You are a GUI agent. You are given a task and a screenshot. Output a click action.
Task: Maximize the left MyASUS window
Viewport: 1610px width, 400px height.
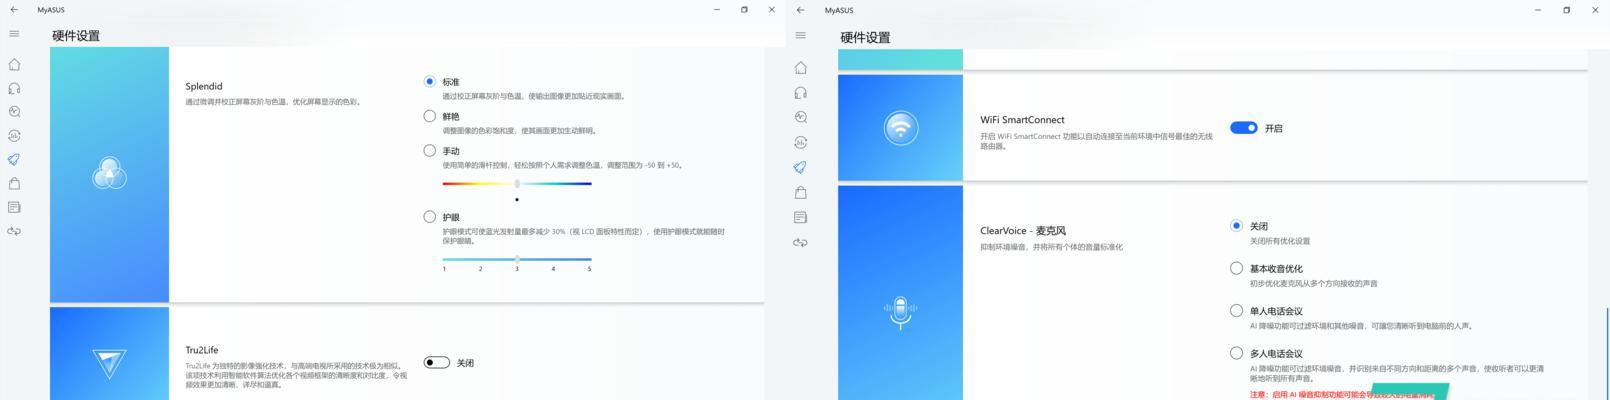tap(744, 10)
